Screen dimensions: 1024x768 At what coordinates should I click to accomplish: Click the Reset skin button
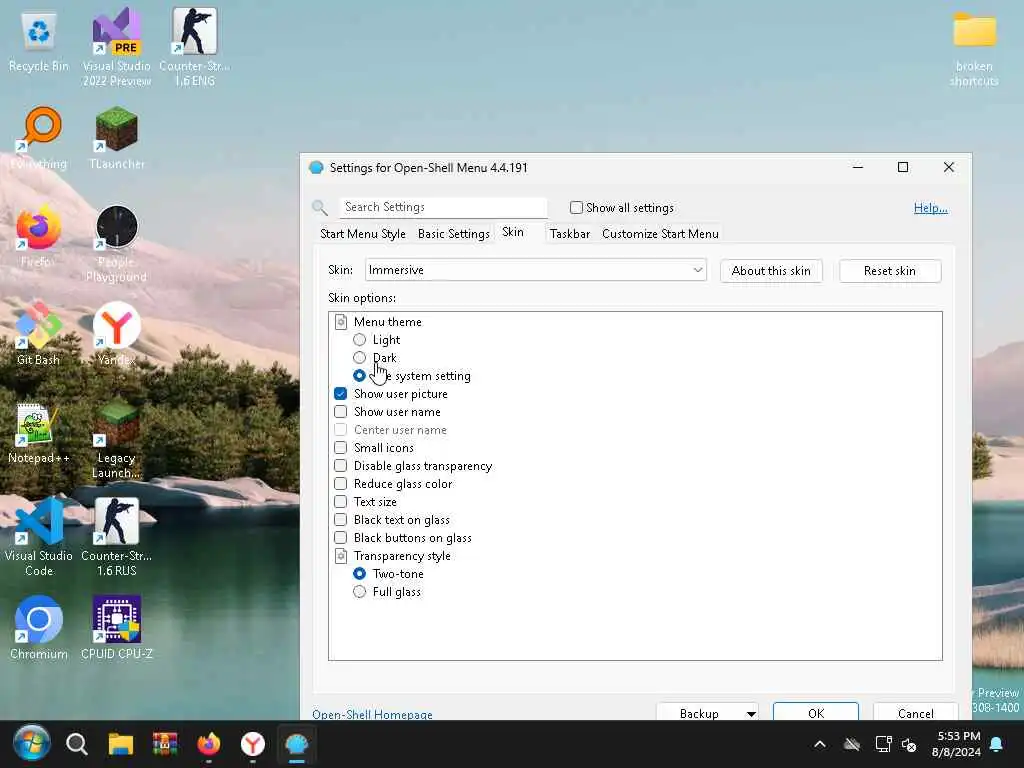889,271
